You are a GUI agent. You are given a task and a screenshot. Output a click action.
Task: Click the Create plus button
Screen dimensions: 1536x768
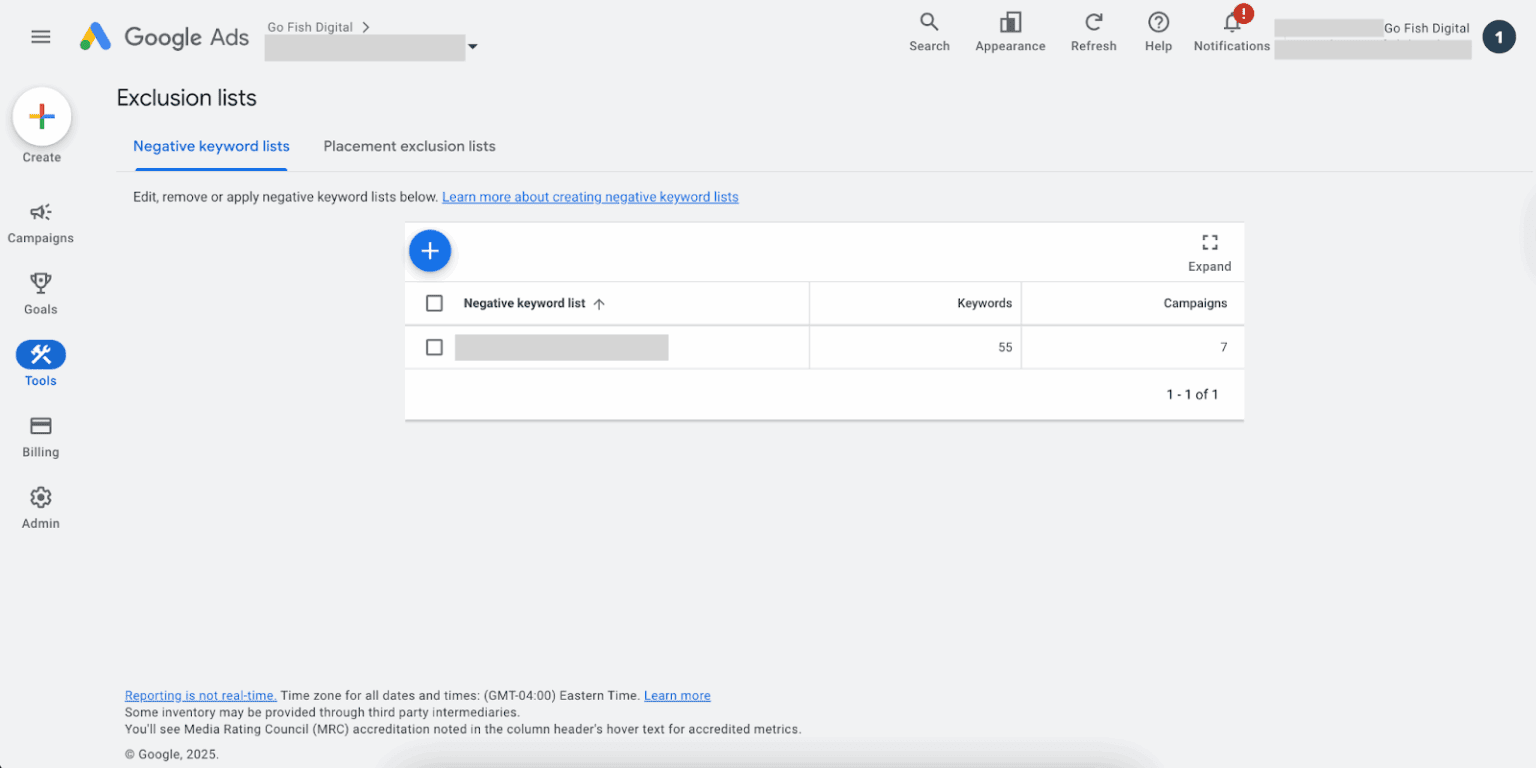pos(42,118)
